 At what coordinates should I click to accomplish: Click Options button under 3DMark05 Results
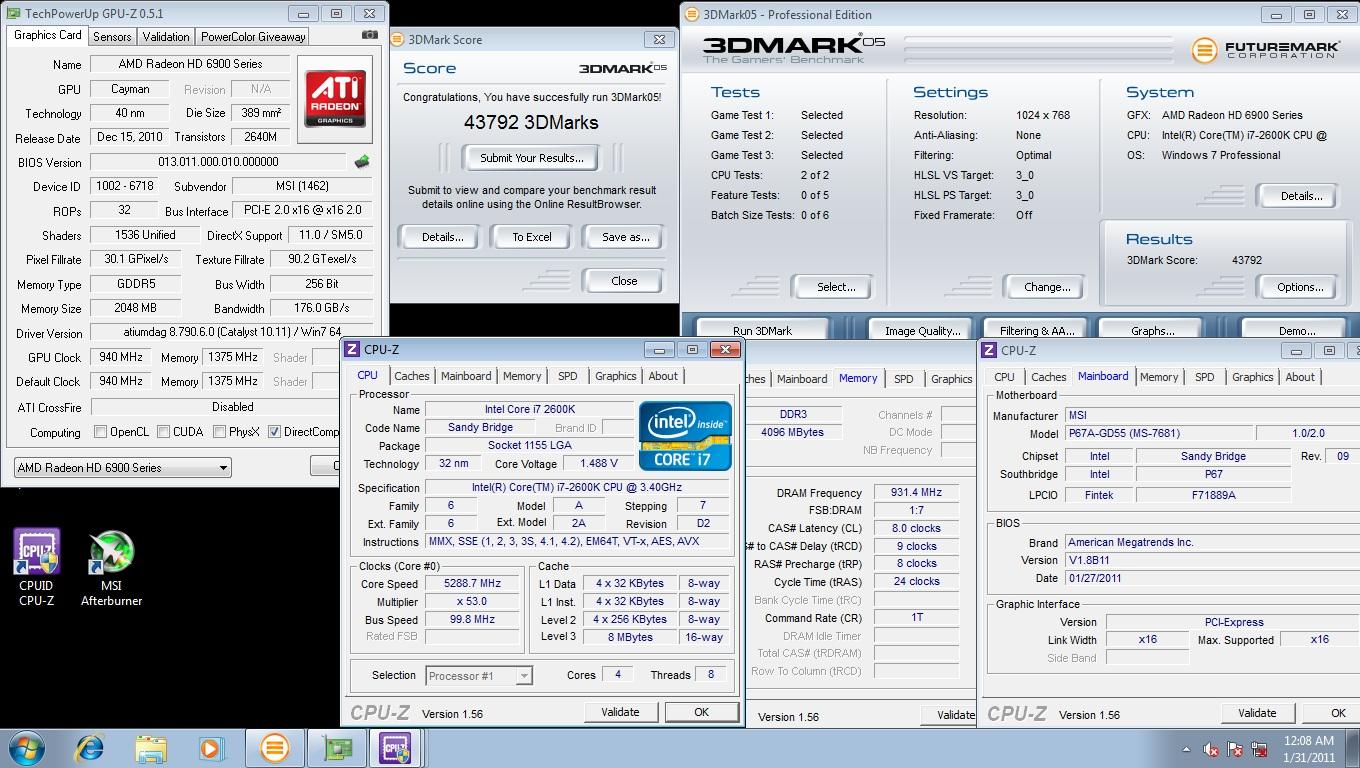(x=1300, y=287)
